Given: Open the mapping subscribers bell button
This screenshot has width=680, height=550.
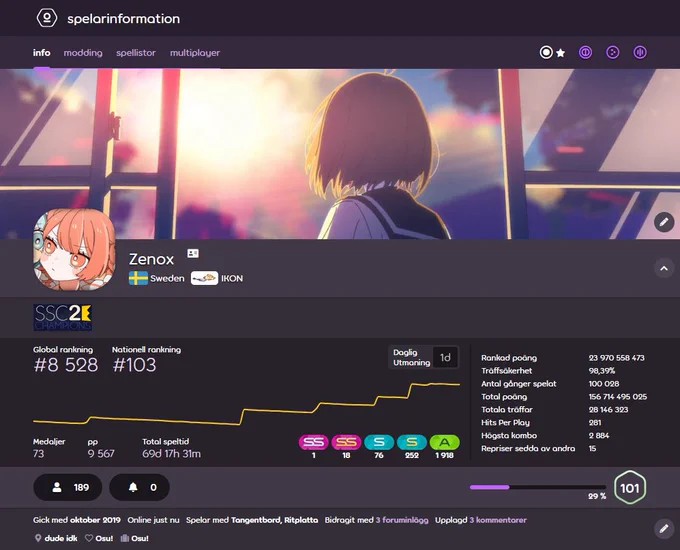Looking at the screenshot, I should pos(139,488).
